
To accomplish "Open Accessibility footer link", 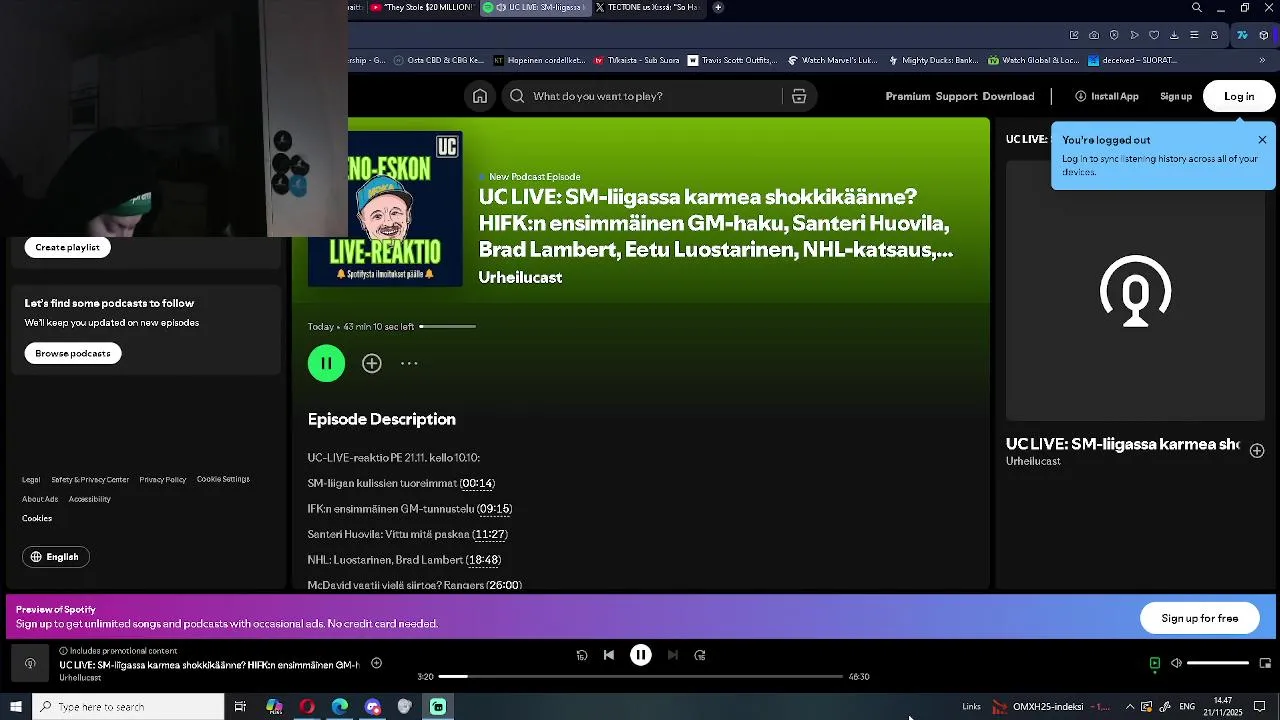I will click(x=90, y=499).
